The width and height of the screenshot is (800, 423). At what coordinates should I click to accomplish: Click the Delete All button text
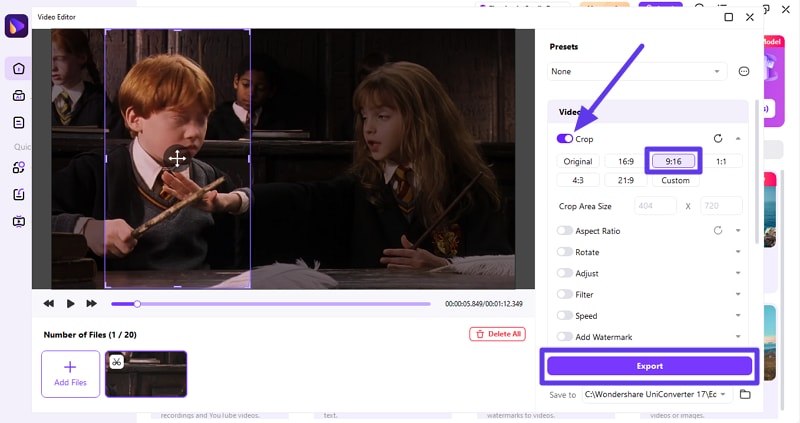click(504, 334)
